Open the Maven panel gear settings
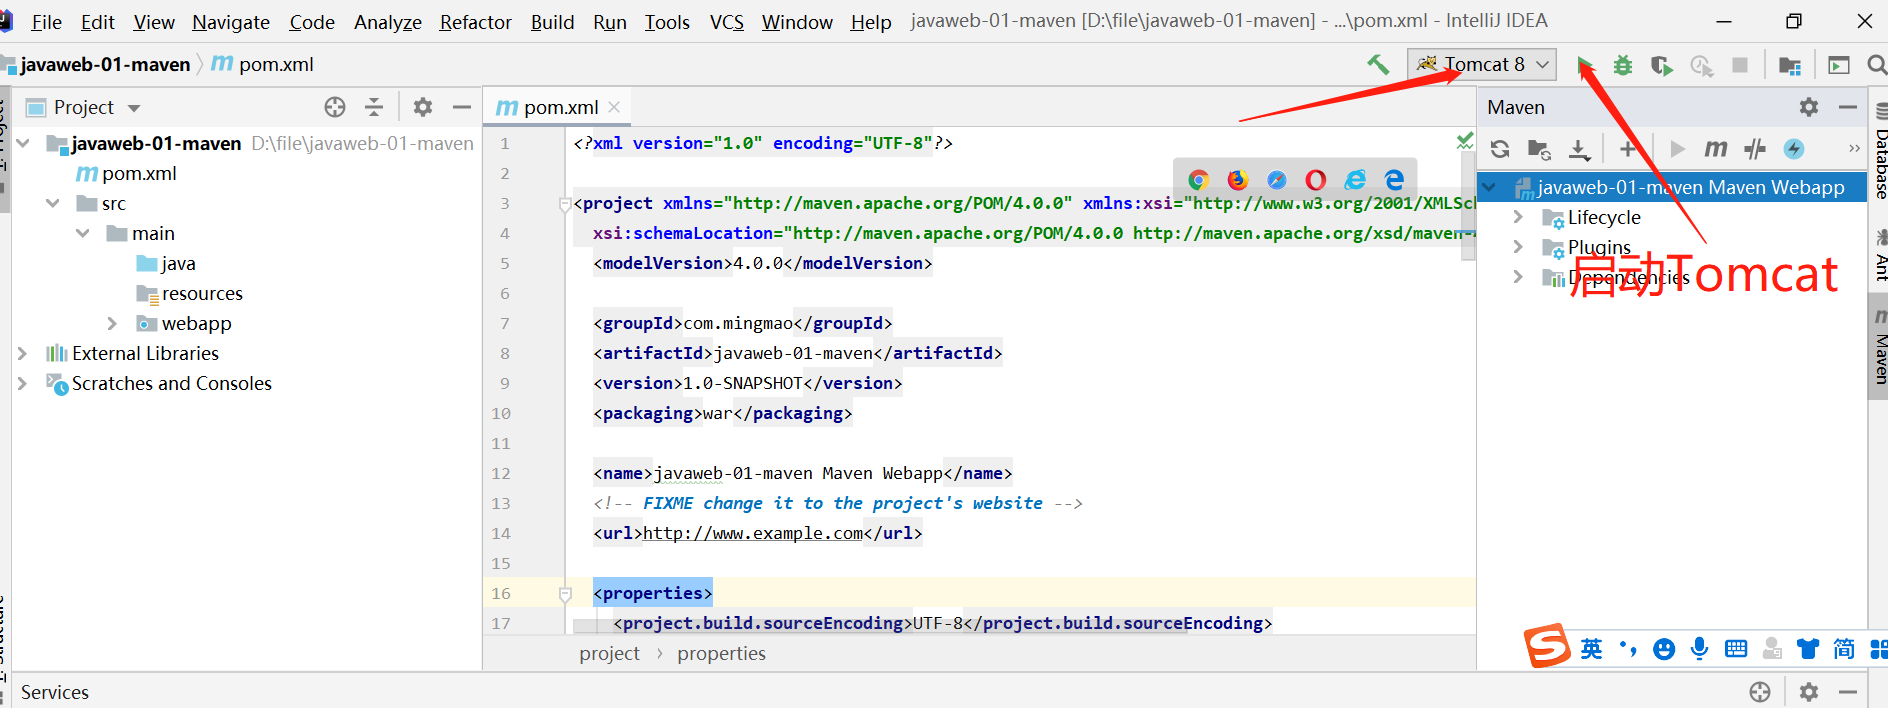Viewport: 1888px width, 708px height. pos(1809,107)
